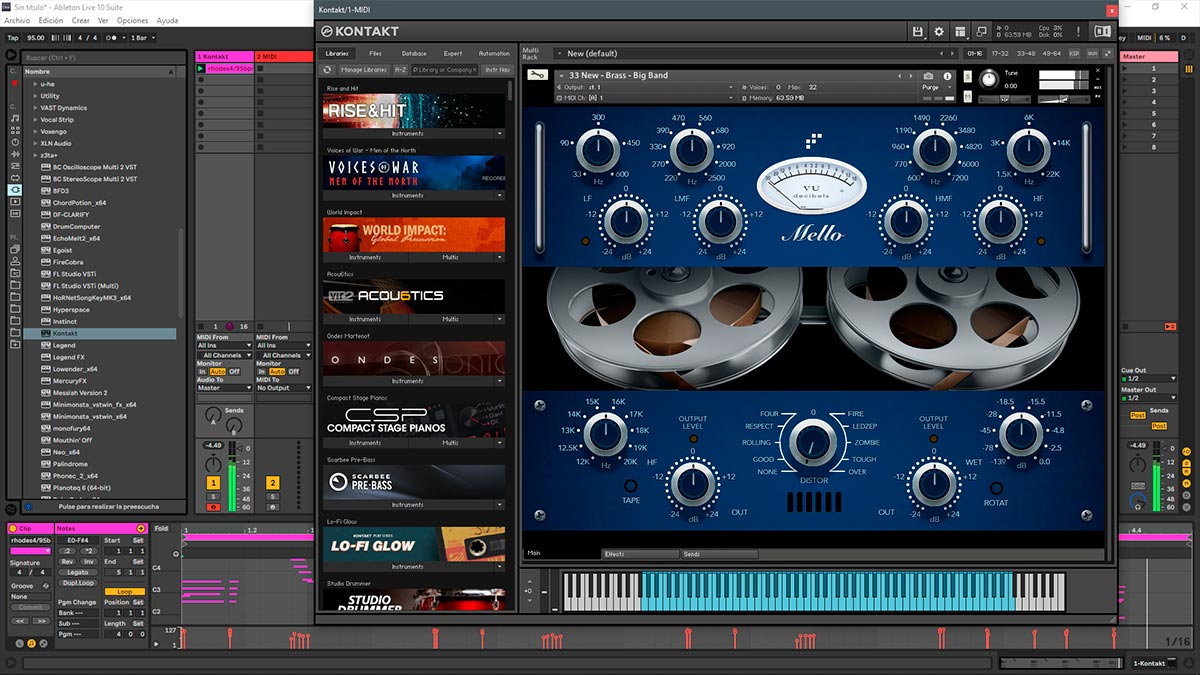Switch to Kontakt Files tab
Image resolution: width=1200 pixels, height=675 pixels.
(x=375, y=53)
